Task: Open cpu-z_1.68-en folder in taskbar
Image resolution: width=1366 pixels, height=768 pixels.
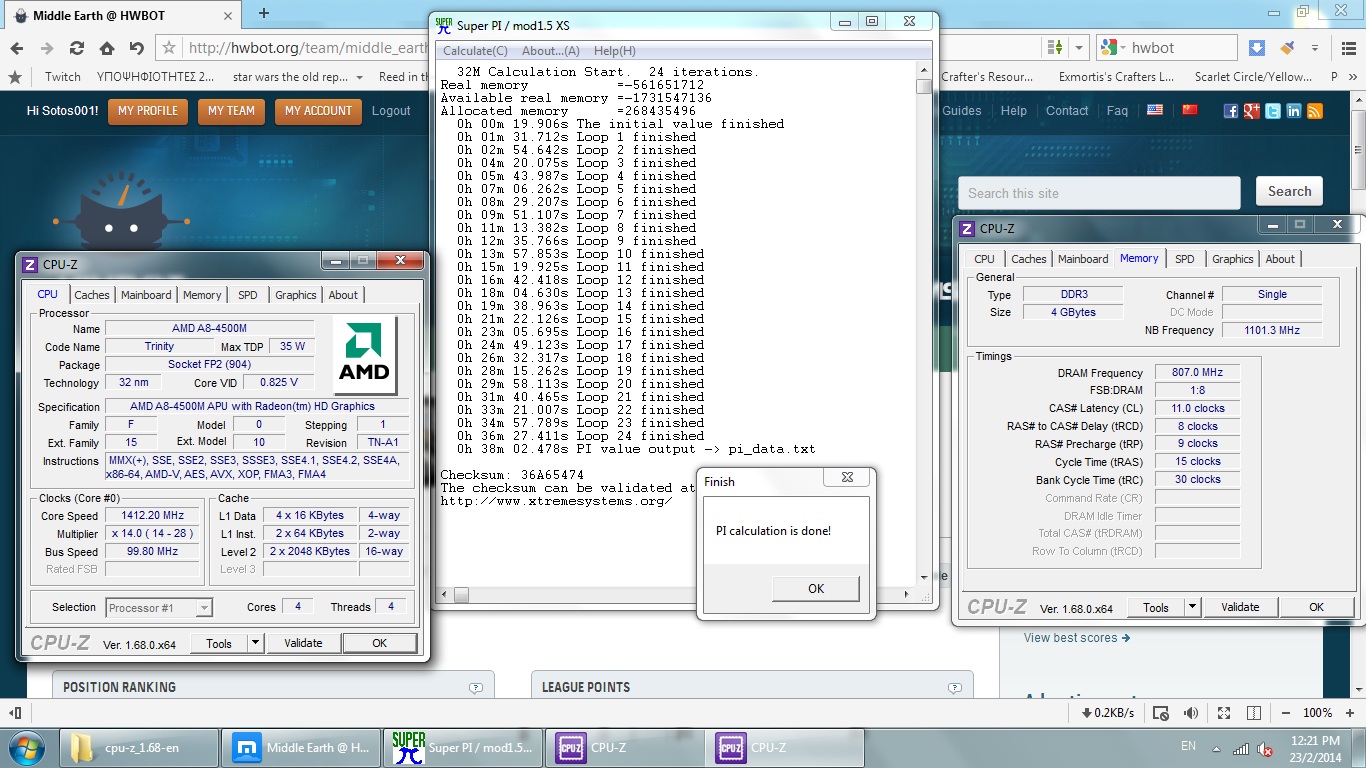Action: click(140, 747)
